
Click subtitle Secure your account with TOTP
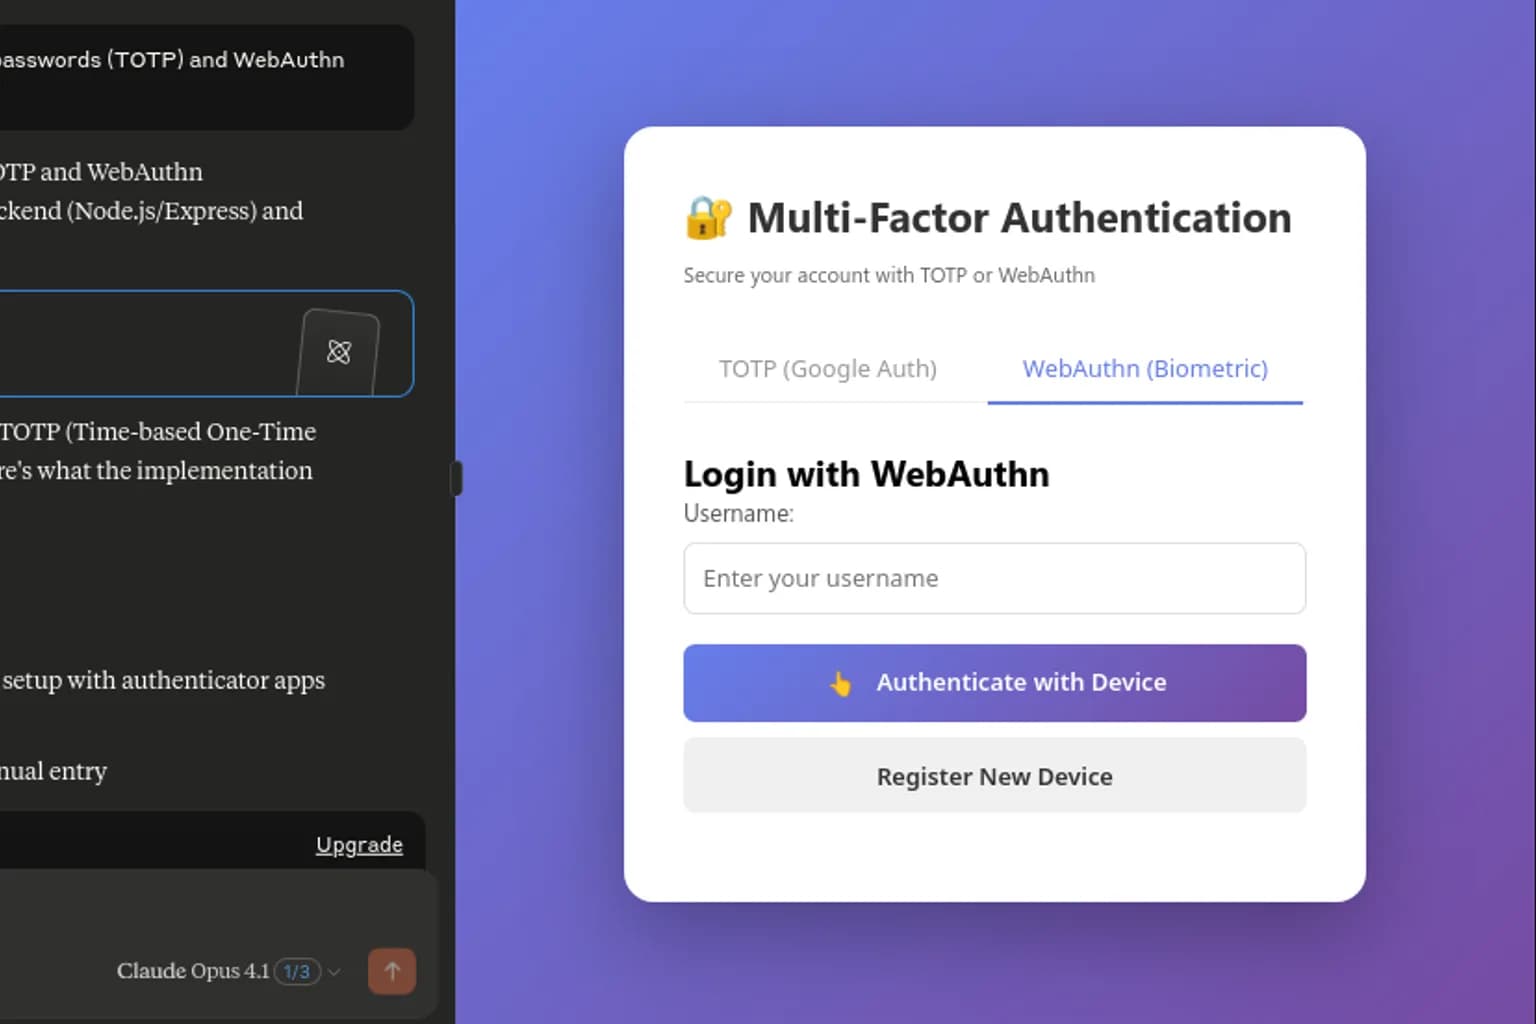point(889,275)
